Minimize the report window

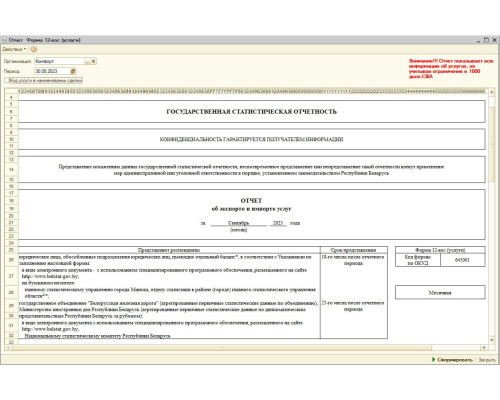point(479,40)
